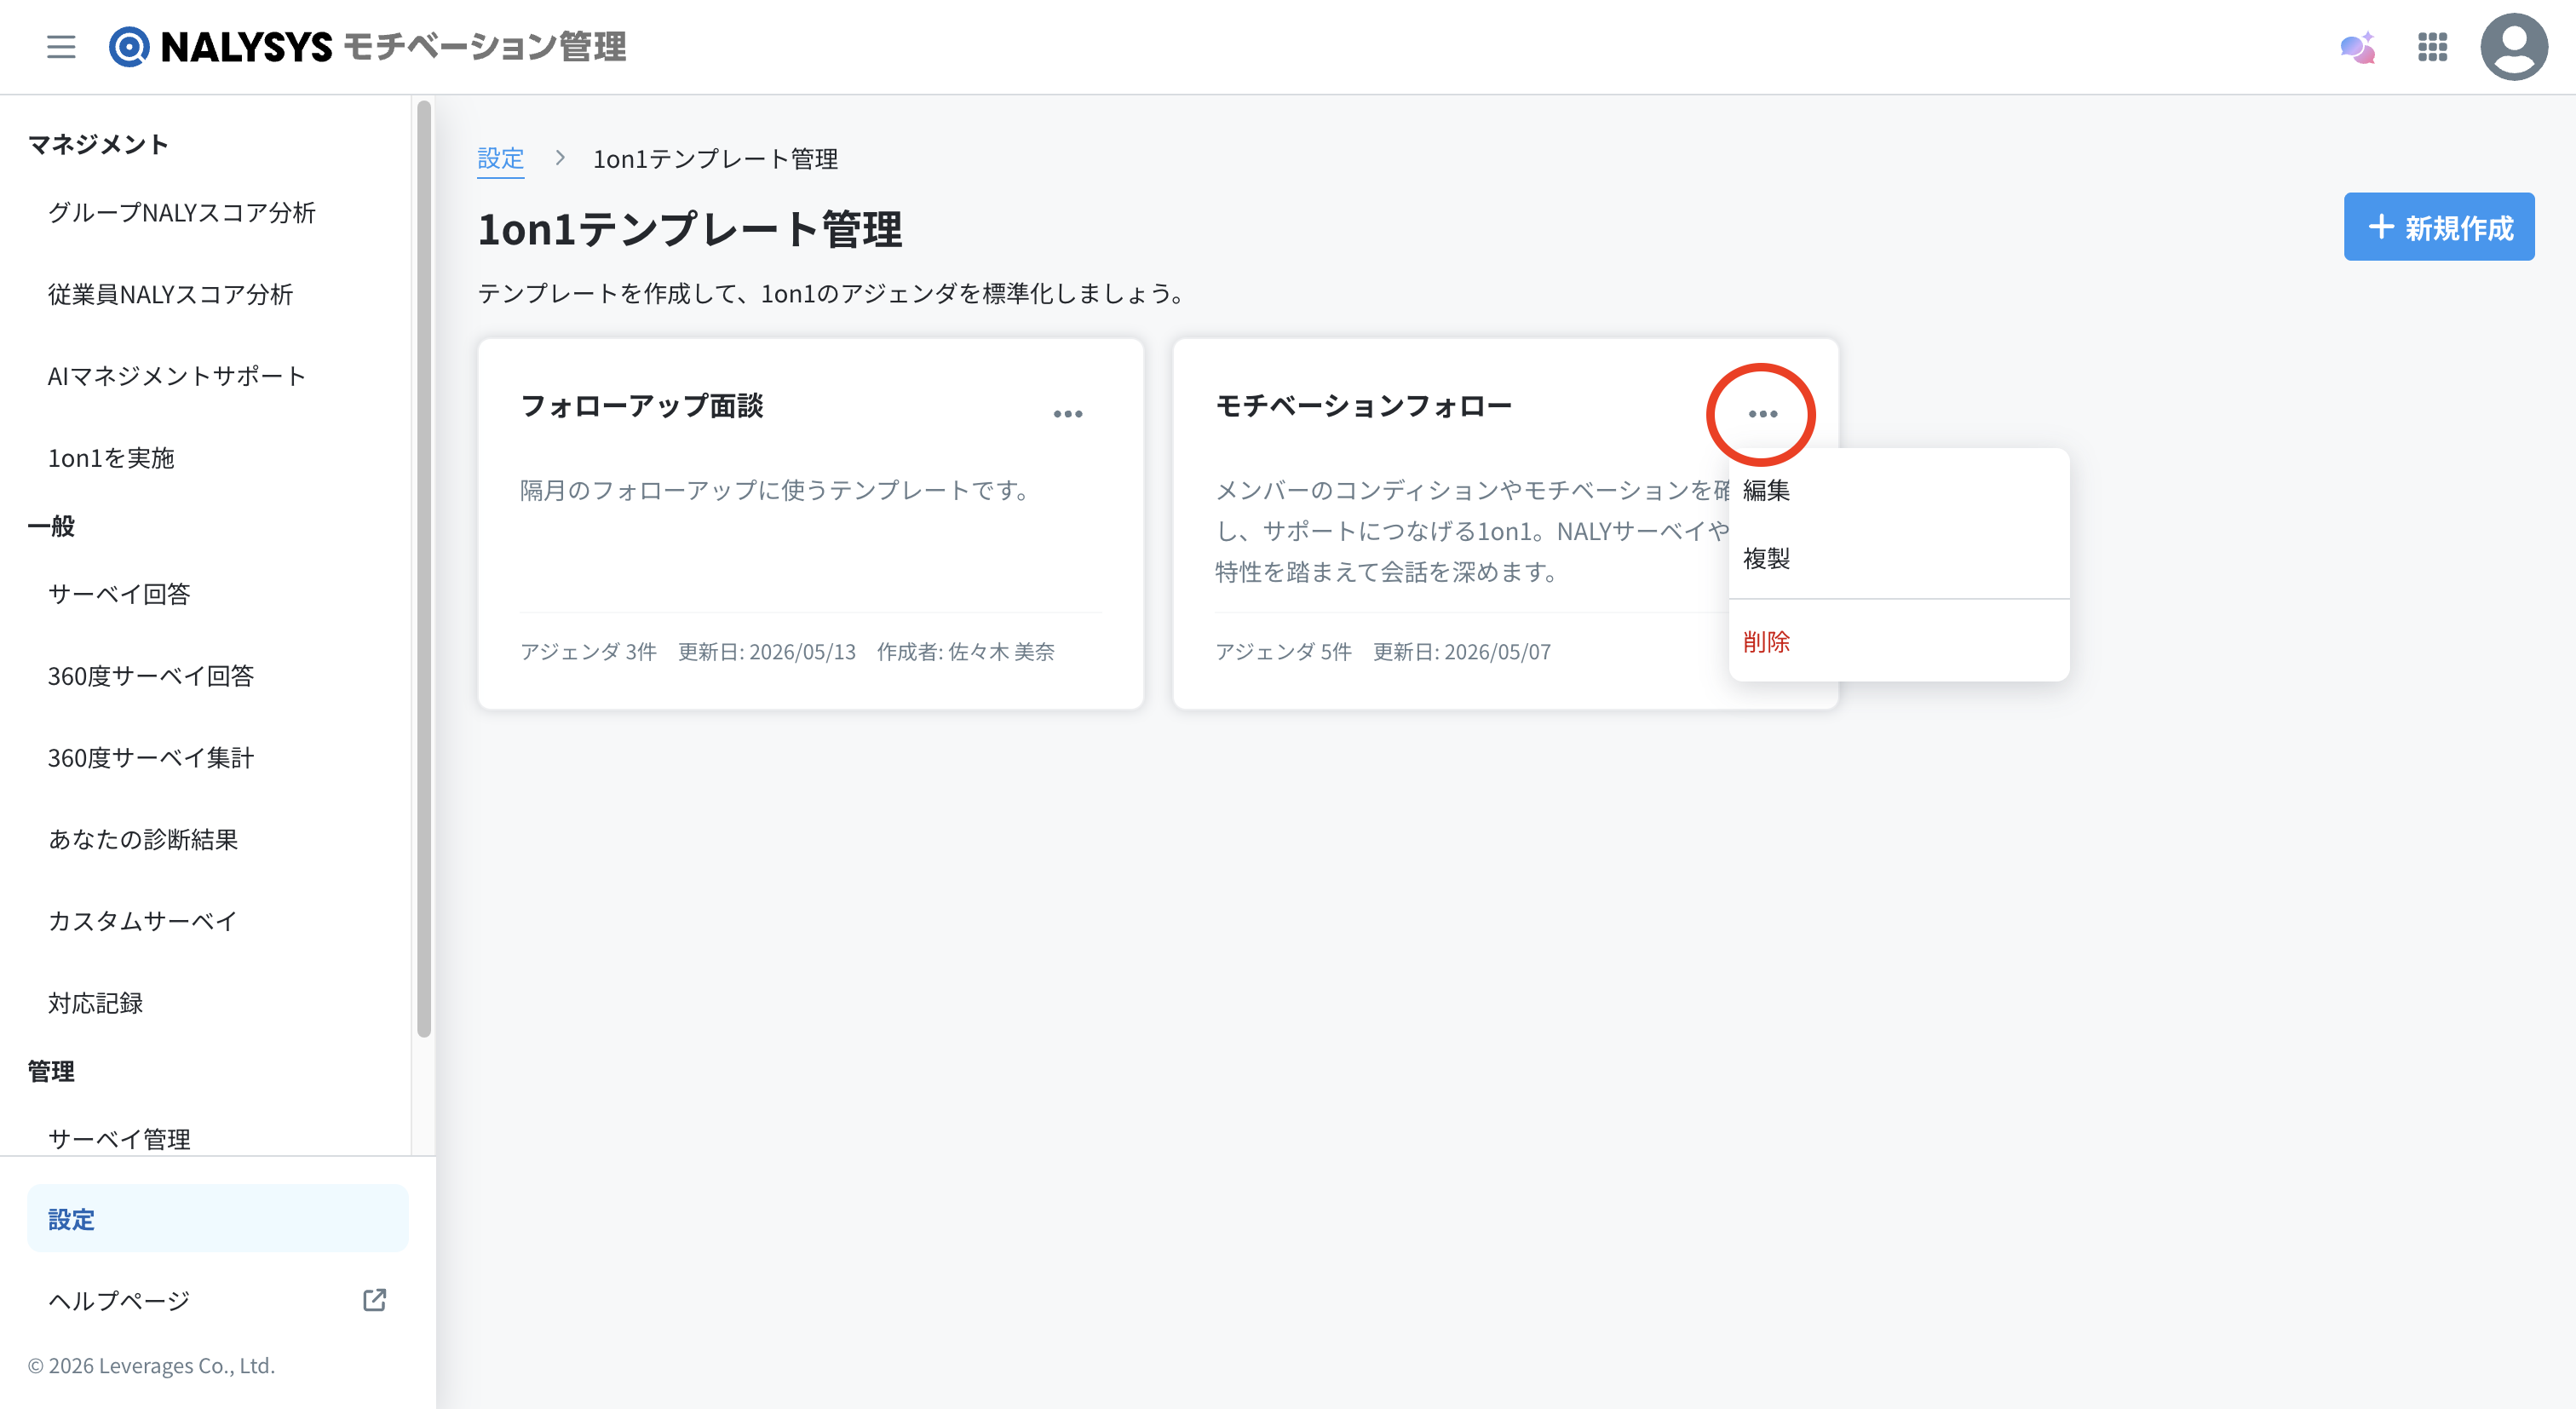This screenshot has width=2576, height=1409.
Task: Select 編集 from the context menu
Action: click(x=1898, y=490)
